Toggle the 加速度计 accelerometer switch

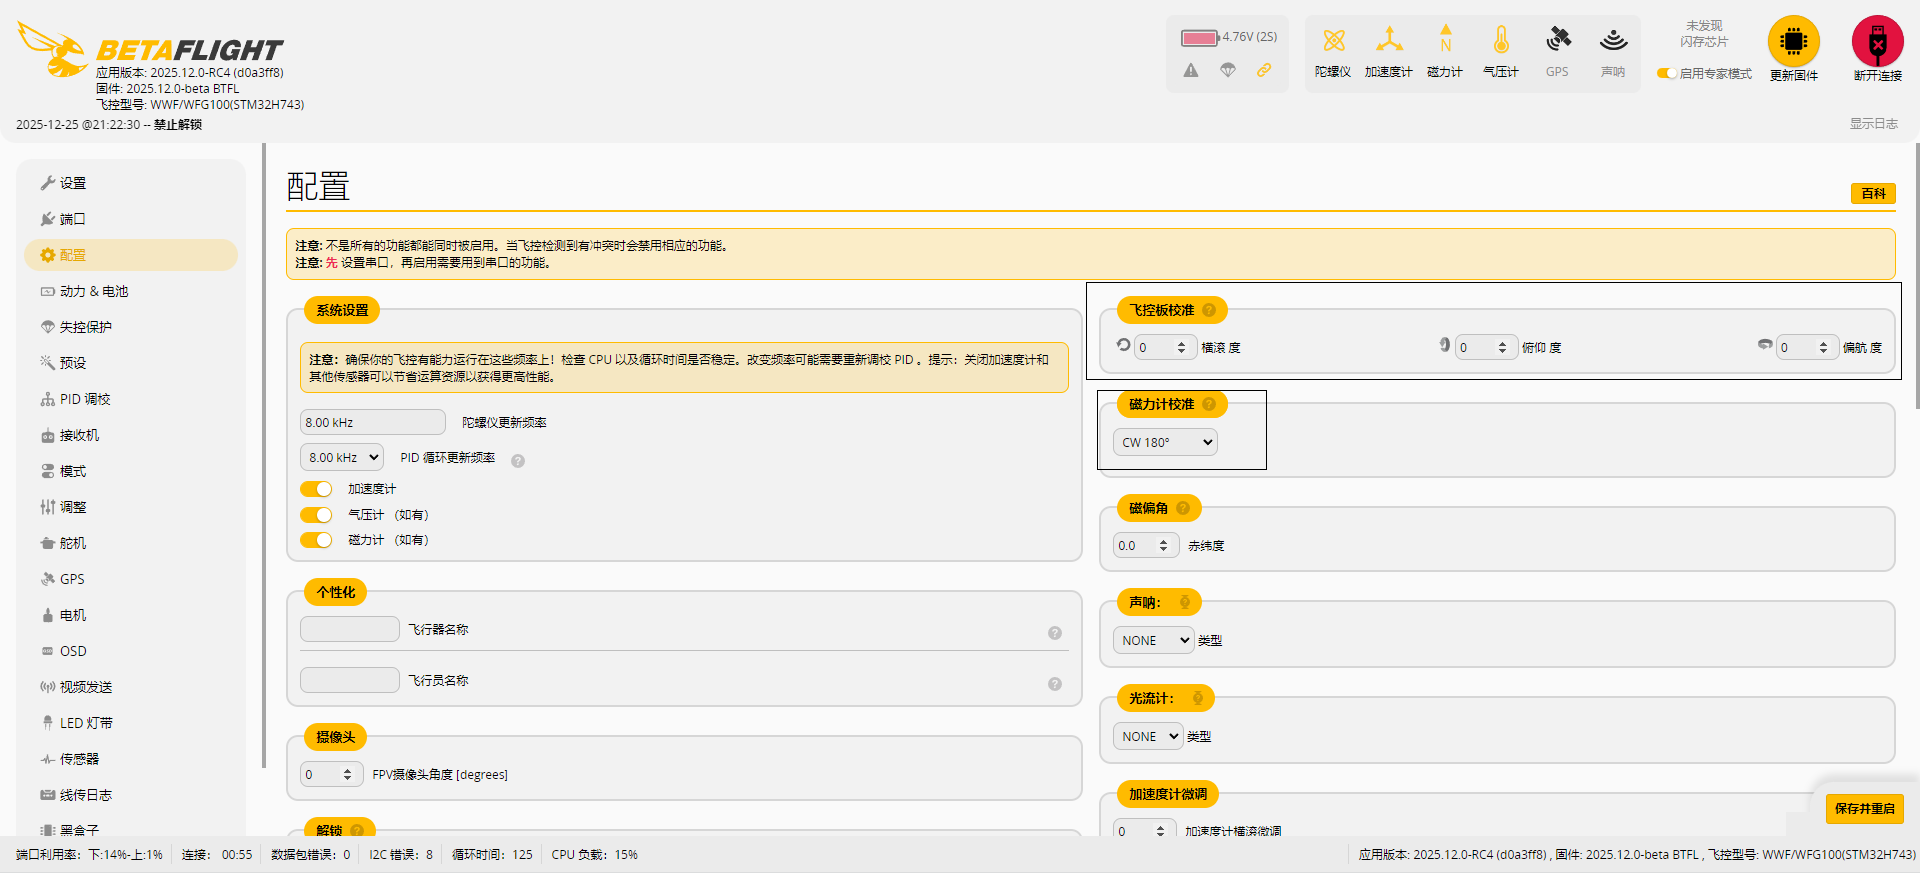point(316,489)
